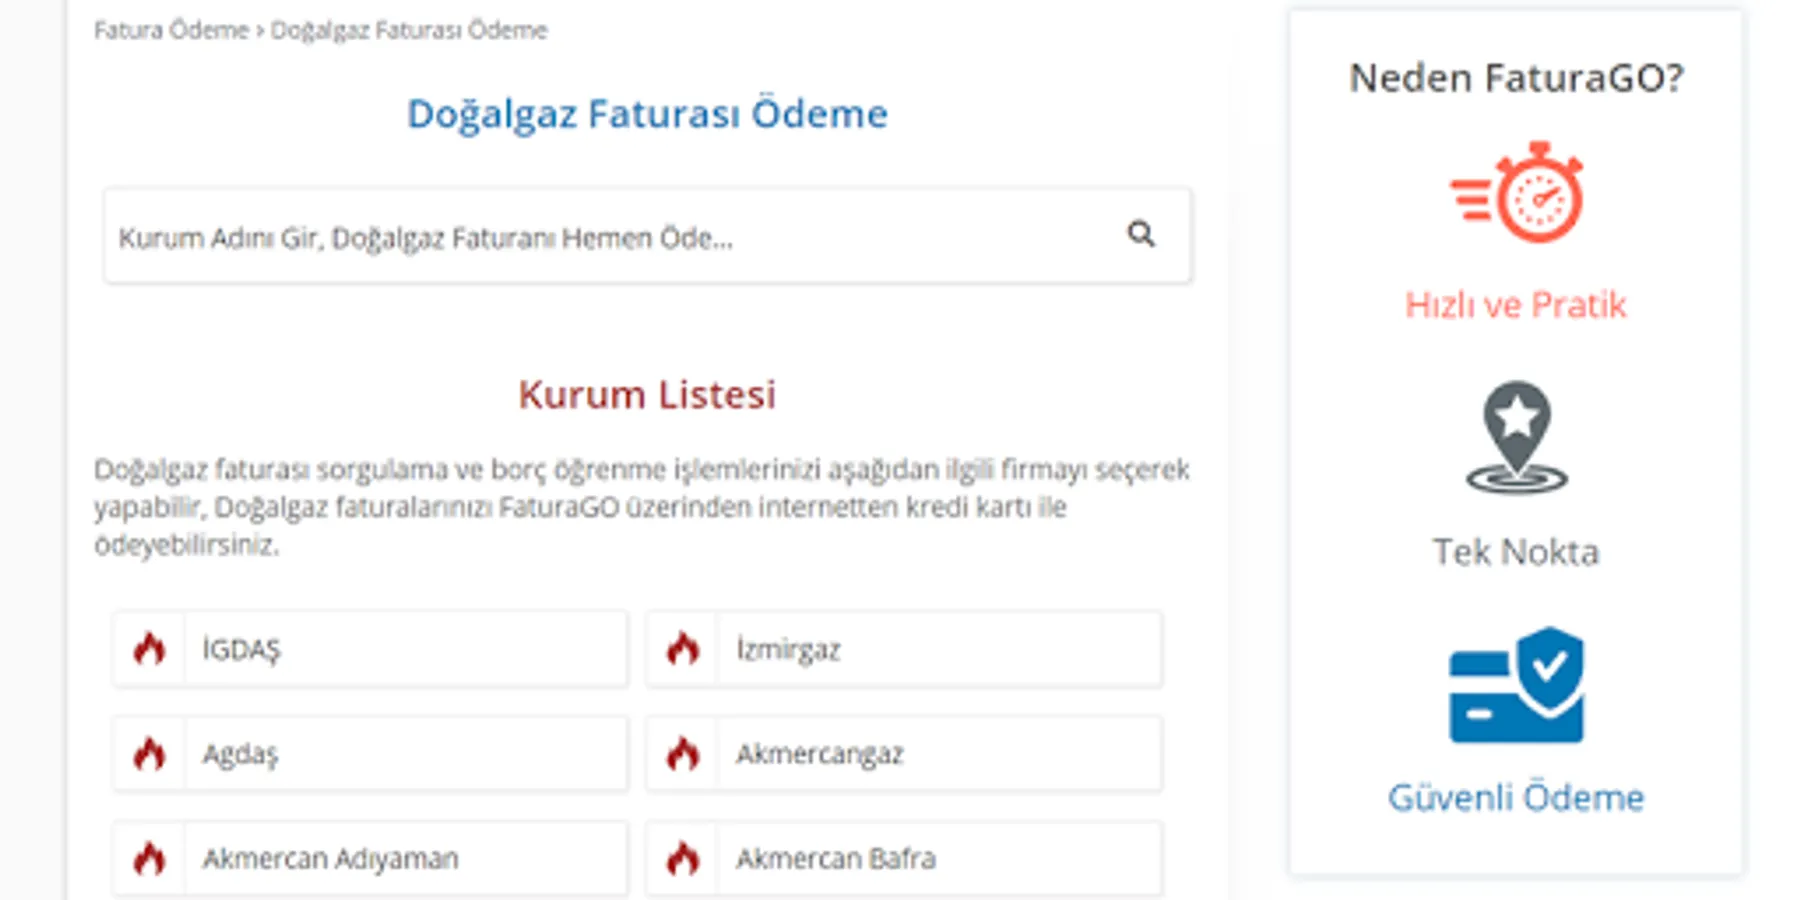This screenshot has width=1800, height=900.
Task: Click the flame icon beside Akmercangaz
Action: [x=683, y=754]
